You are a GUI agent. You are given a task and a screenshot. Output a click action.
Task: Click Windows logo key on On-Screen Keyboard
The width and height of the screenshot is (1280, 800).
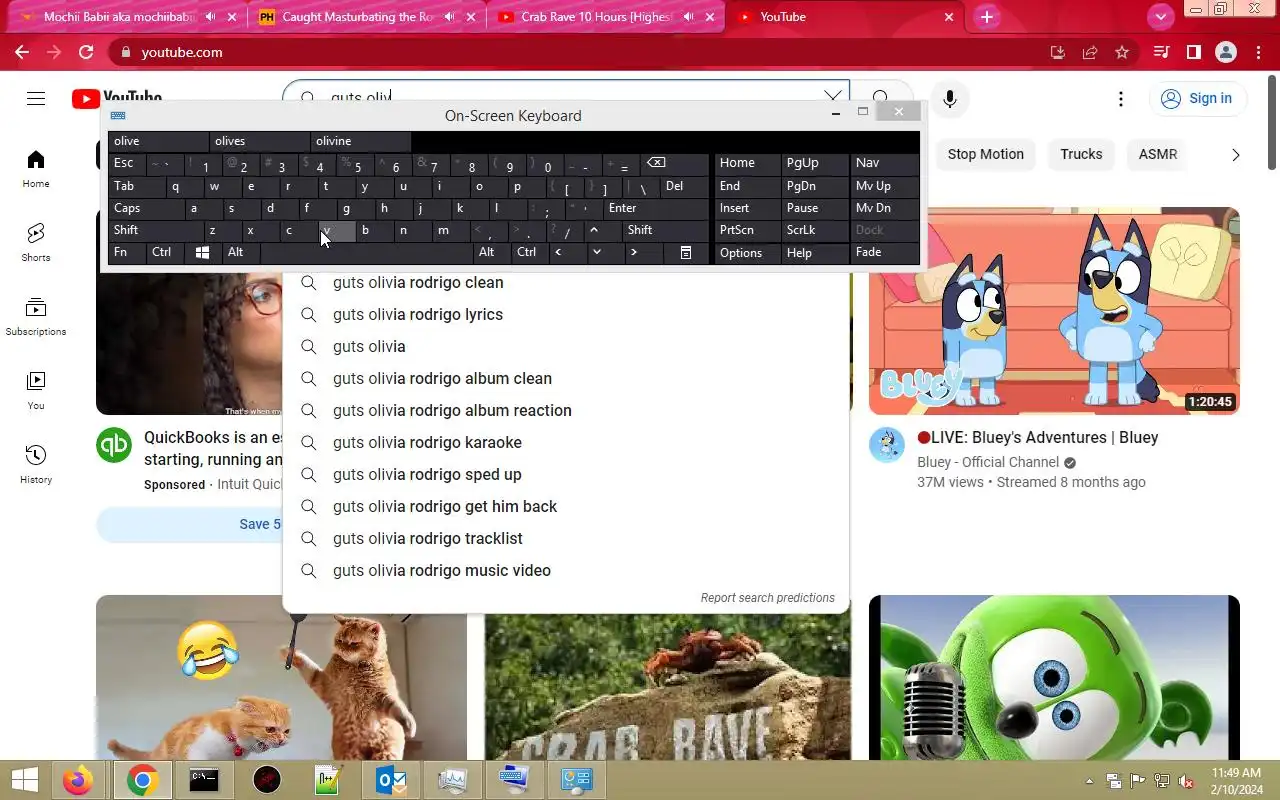pyautogui.click(x=202, y=253)
